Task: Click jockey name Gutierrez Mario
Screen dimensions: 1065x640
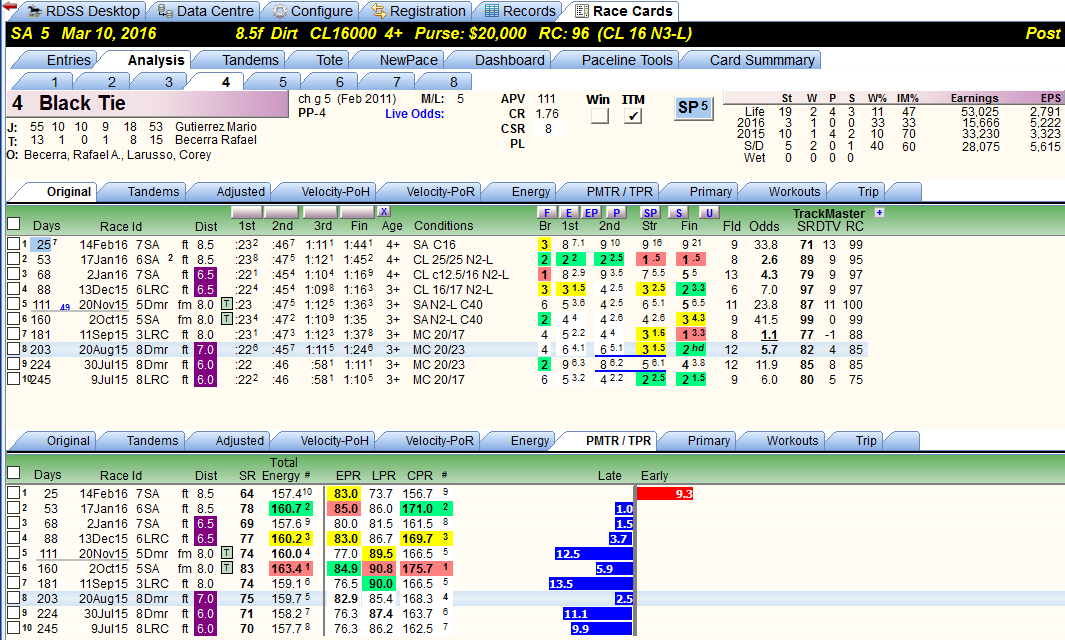Action: (216, 126)
